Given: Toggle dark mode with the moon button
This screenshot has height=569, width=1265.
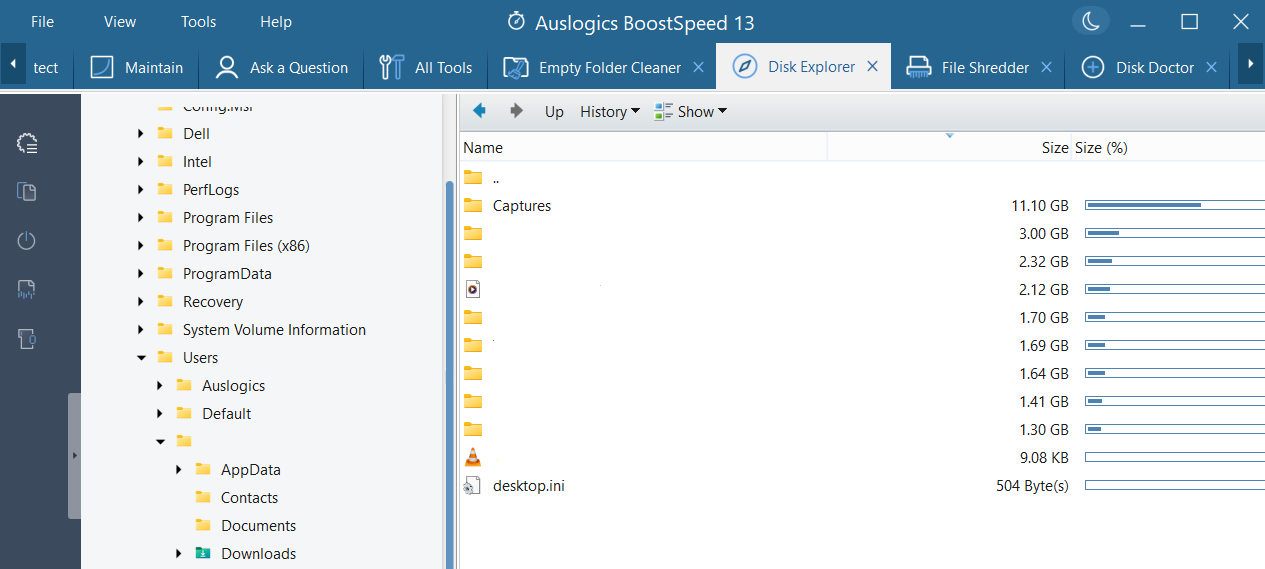Looking at the screenshot, I should (x=1089, y=21).
